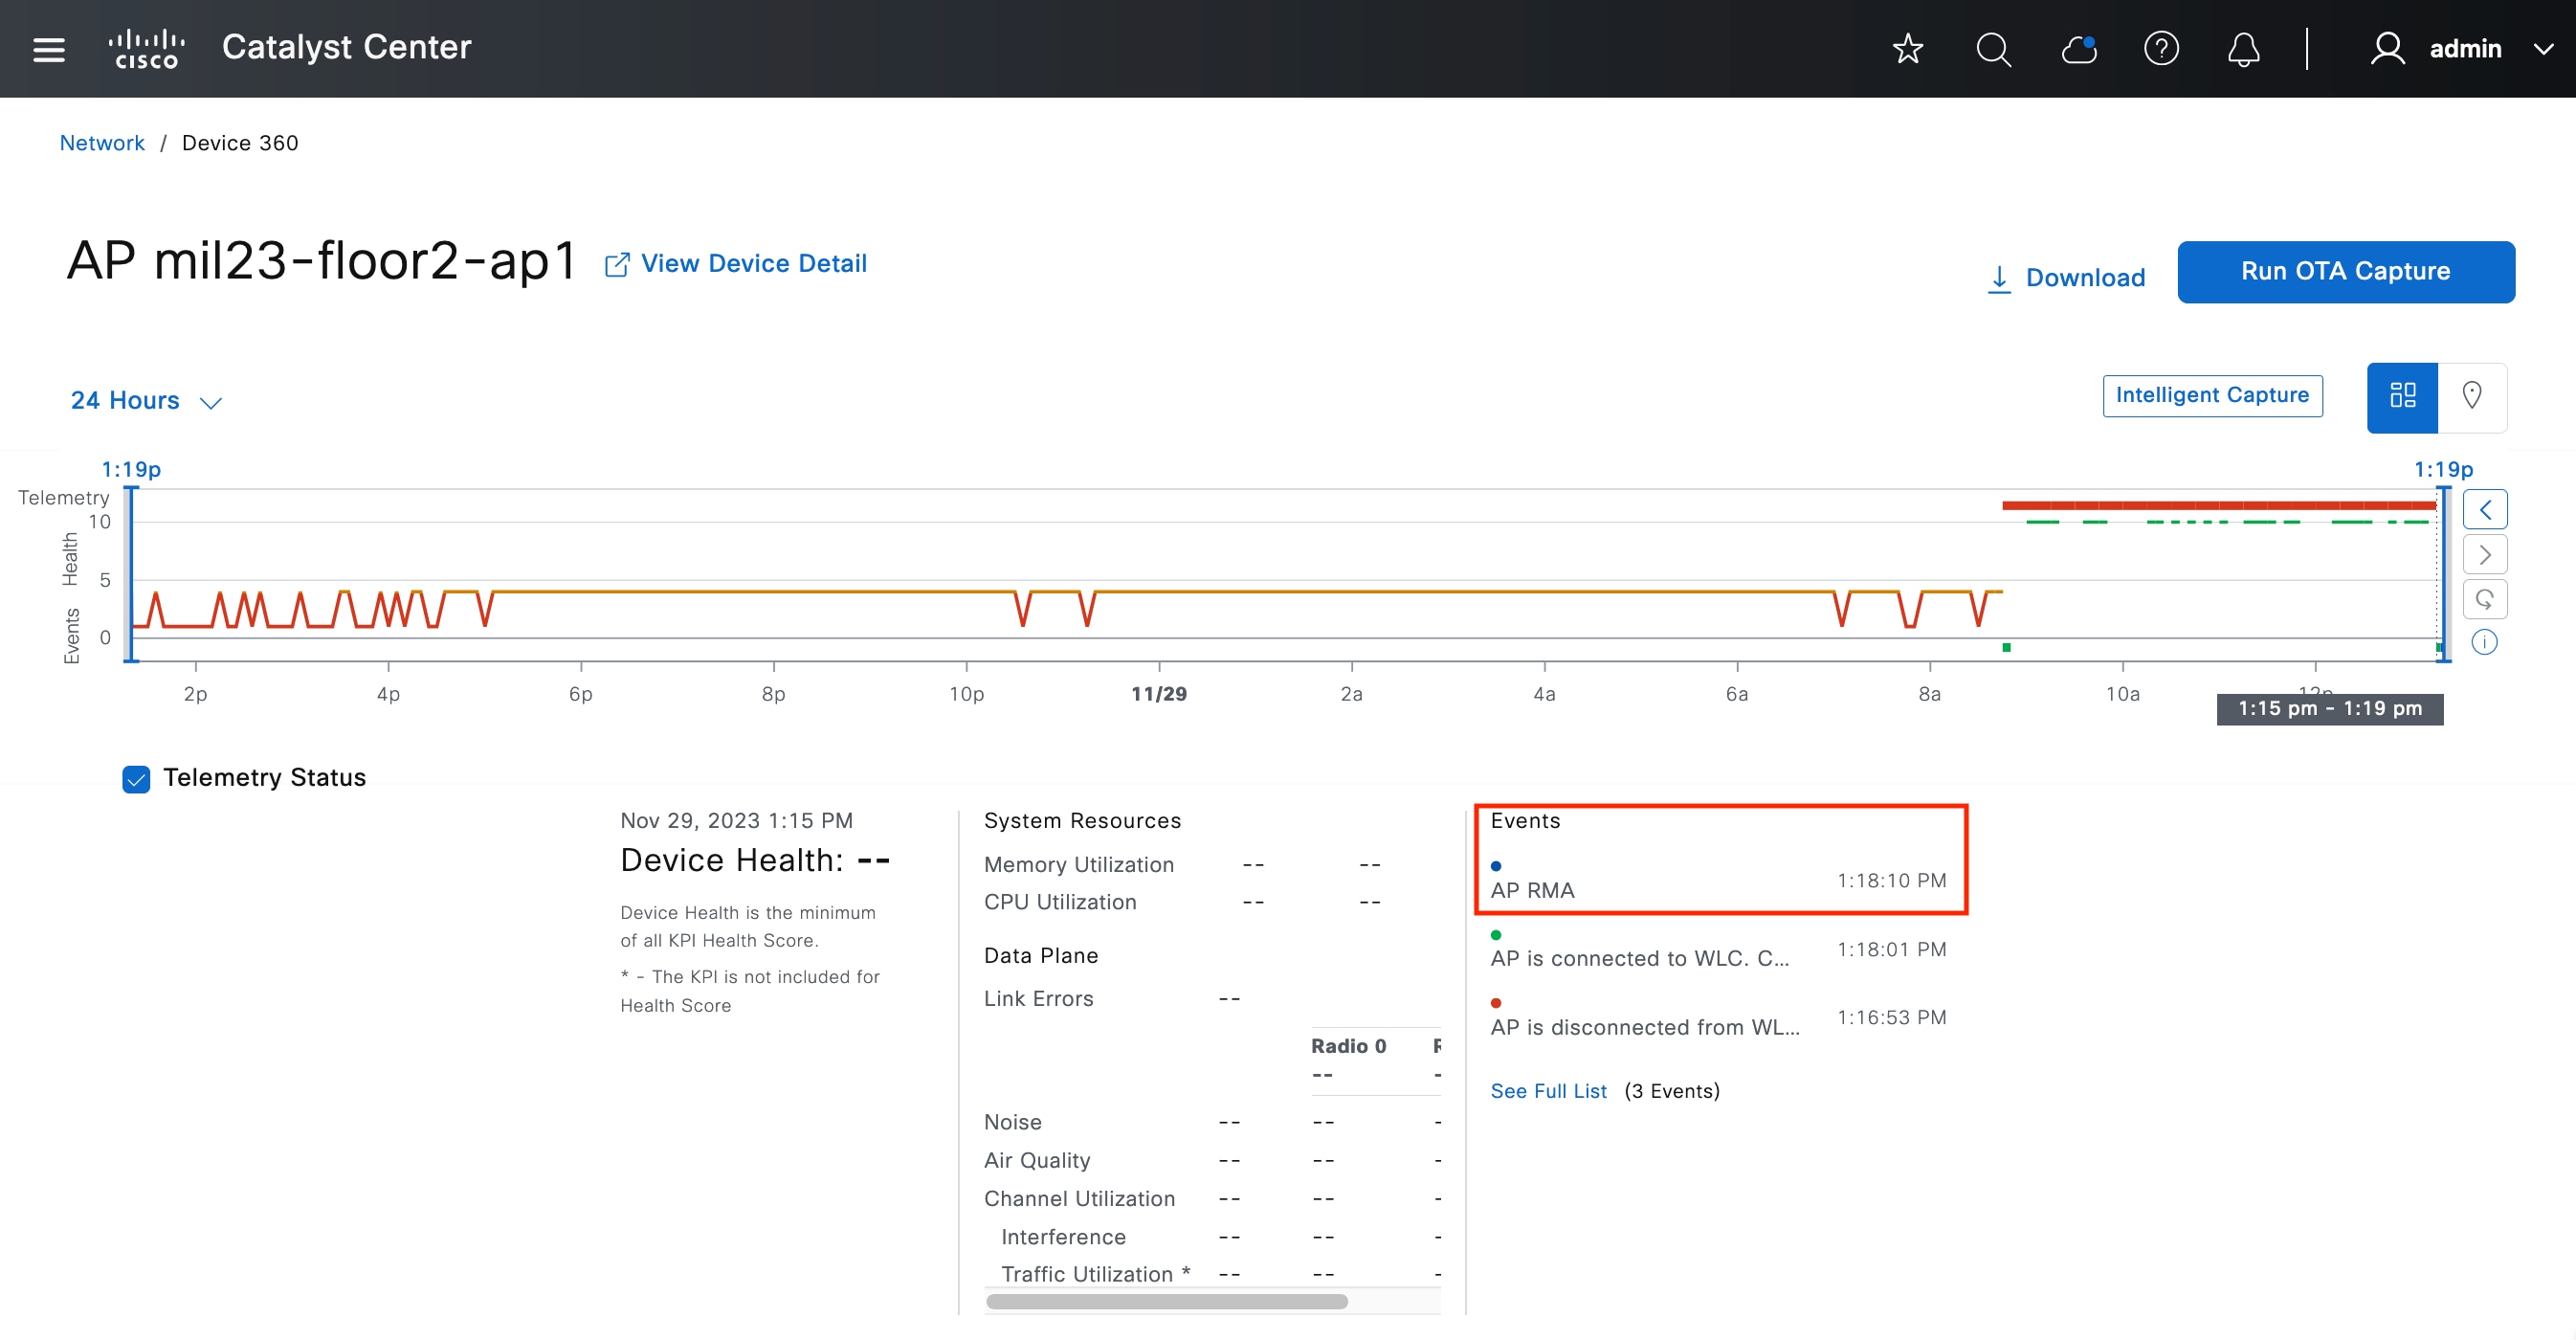Click the Run OTA Capture button
The height and width of the screenshot is (1340, 2576).
pyautogui.click(x=2345, y=272)
